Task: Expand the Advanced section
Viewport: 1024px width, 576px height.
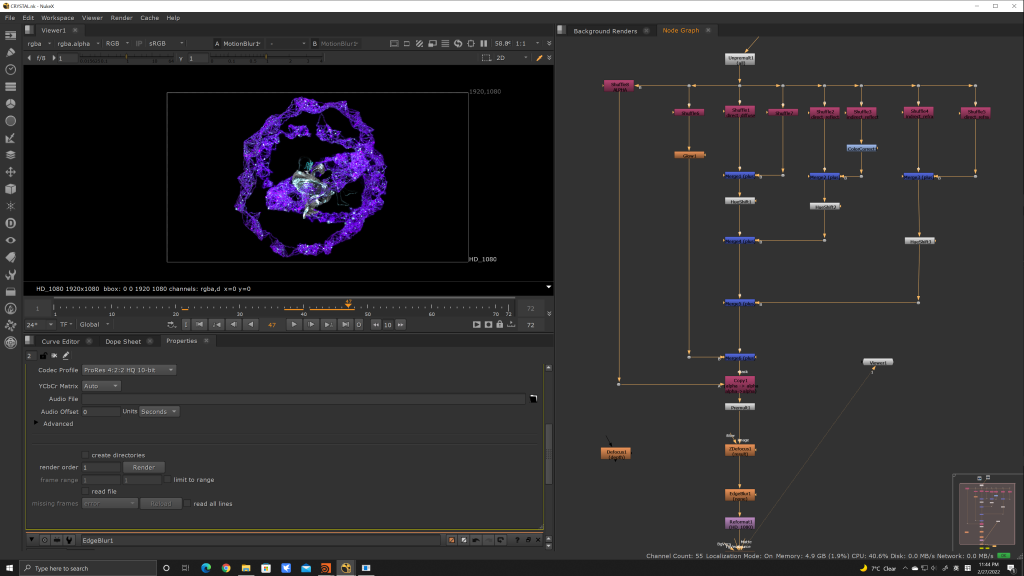Action: pos(37,423)
